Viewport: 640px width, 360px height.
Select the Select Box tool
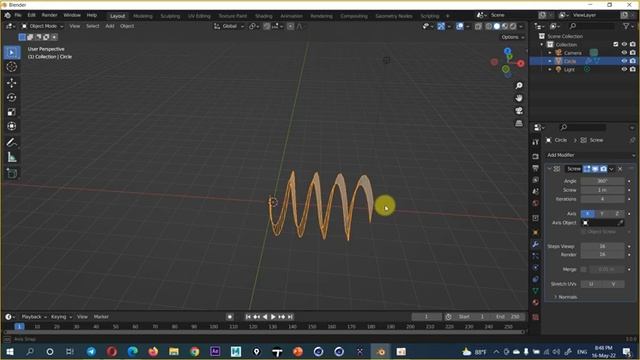[11, 53]
